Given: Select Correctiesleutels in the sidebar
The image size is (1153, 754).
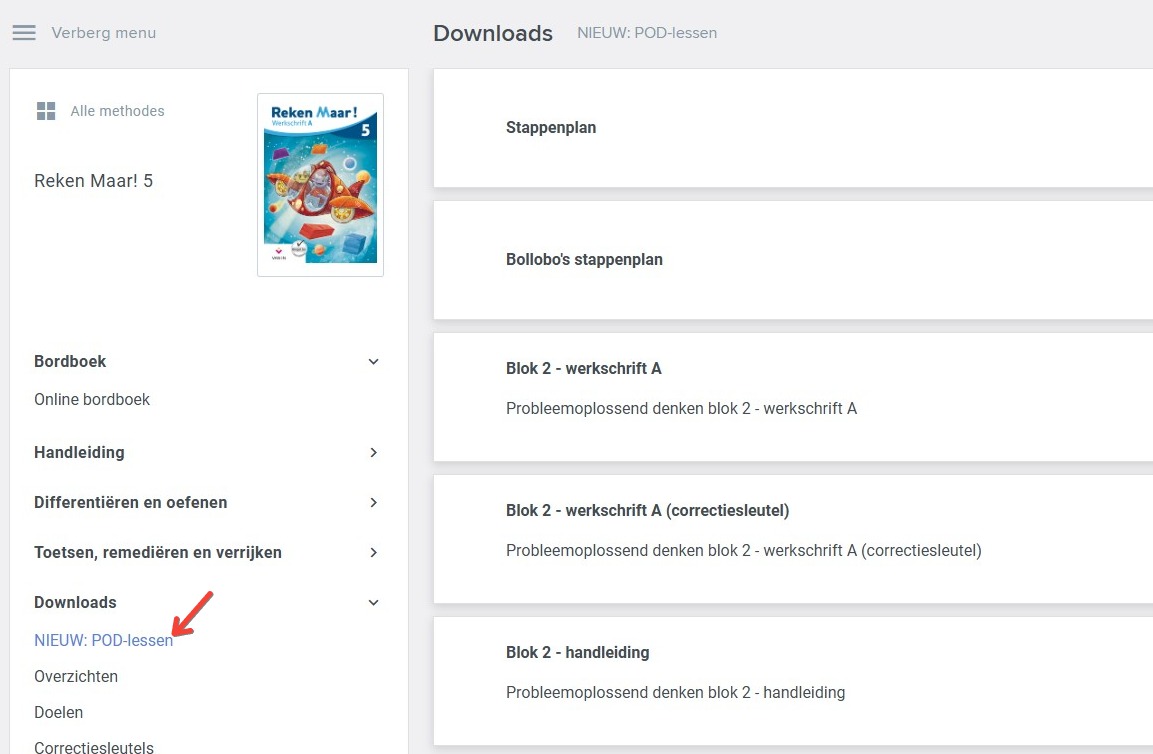Looking at the screenshot, I should pyautogui.click(x=94, y=746).
